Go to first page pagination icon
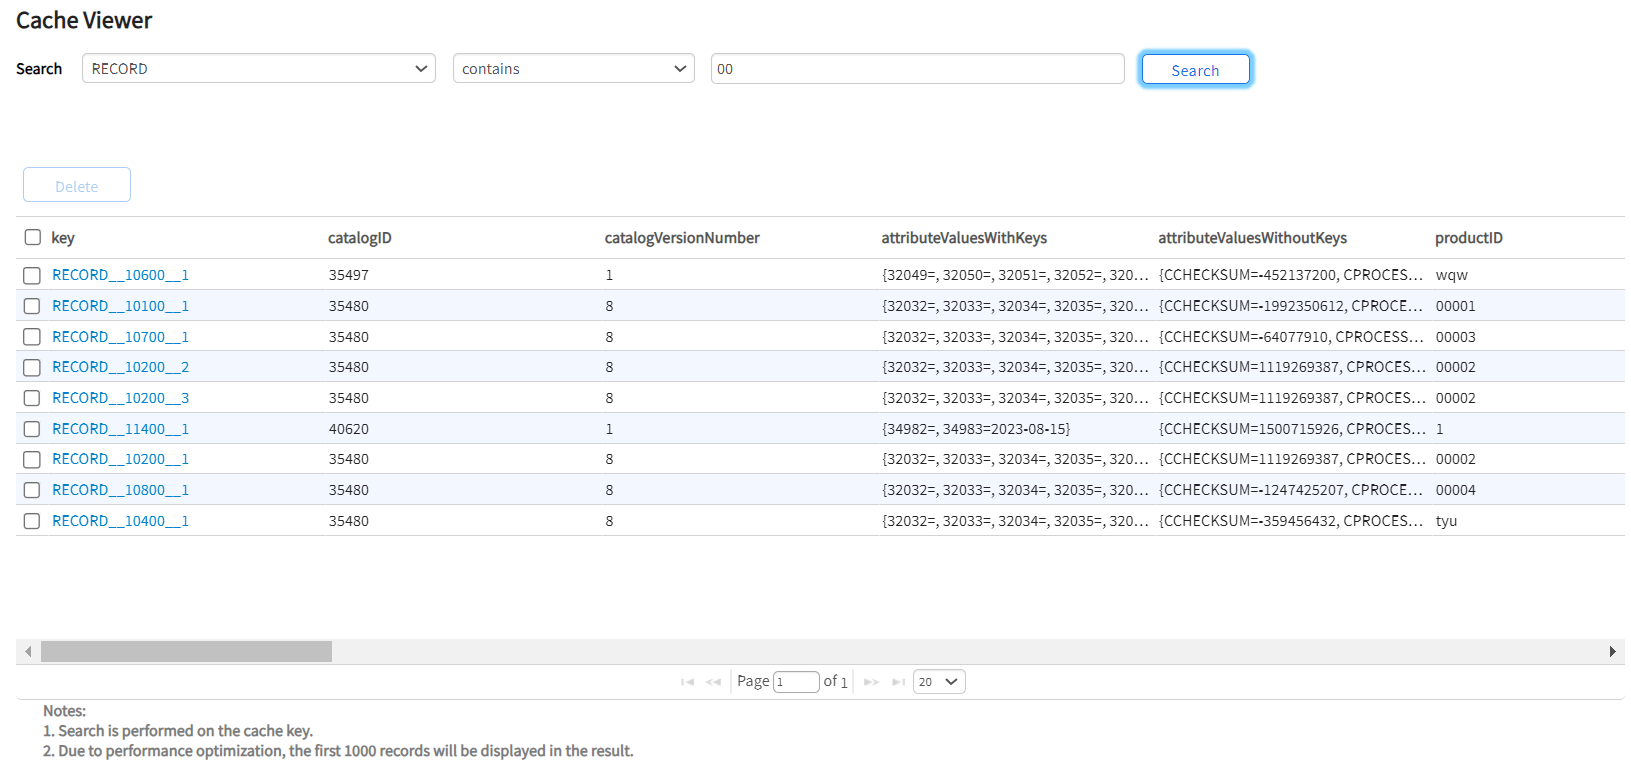This screenshot has width=1631, height=773. 687,682
